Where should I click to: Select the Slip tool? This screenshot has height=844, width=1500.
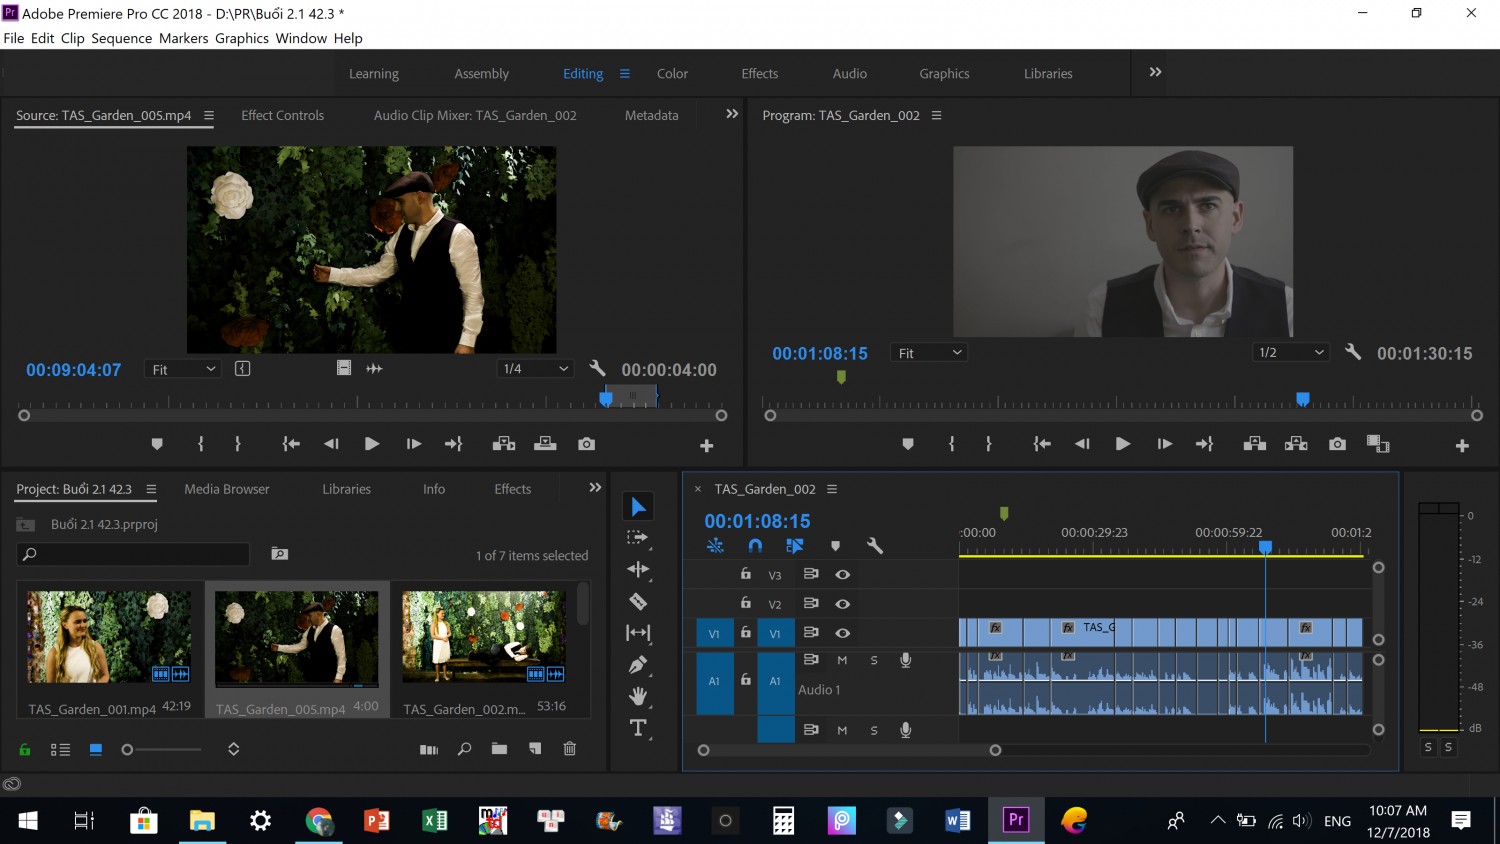pyautogui.click(x=638, y=633)
